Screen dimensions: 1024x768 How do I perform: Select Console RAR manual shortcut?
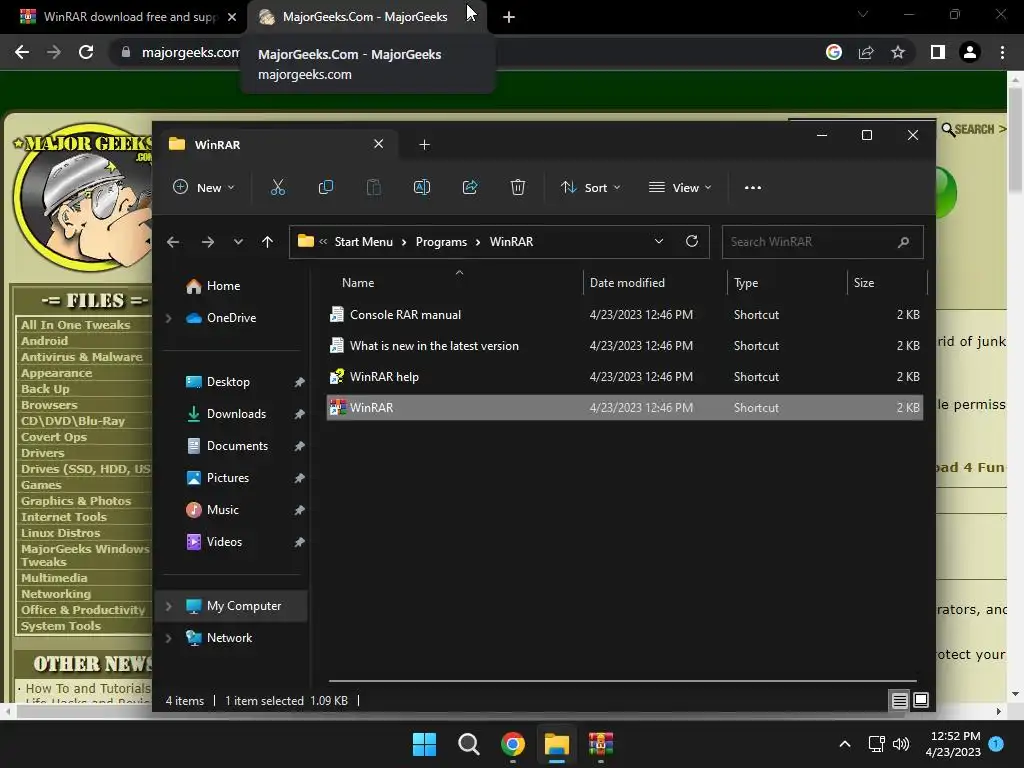[624, 315]
